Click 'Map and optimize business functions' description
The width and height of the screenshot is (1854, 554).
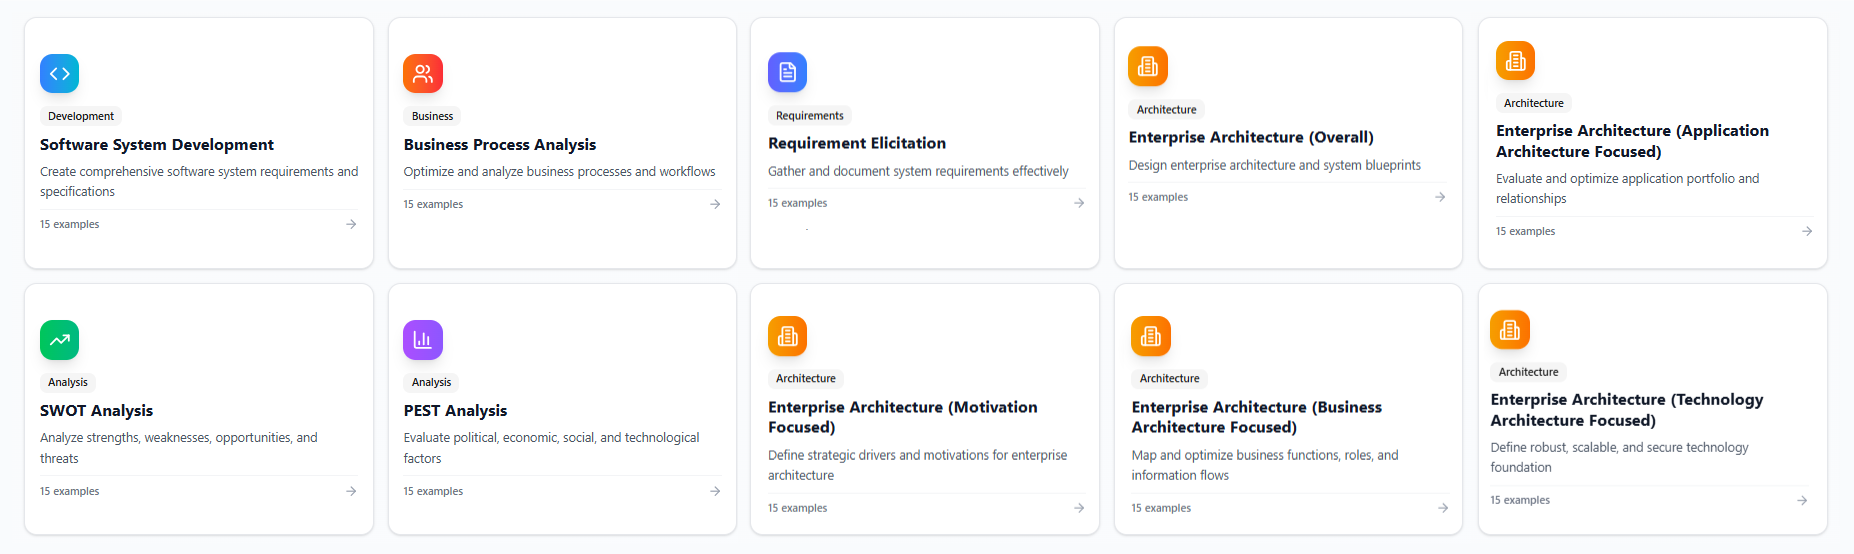click(x=1265, y=465)
